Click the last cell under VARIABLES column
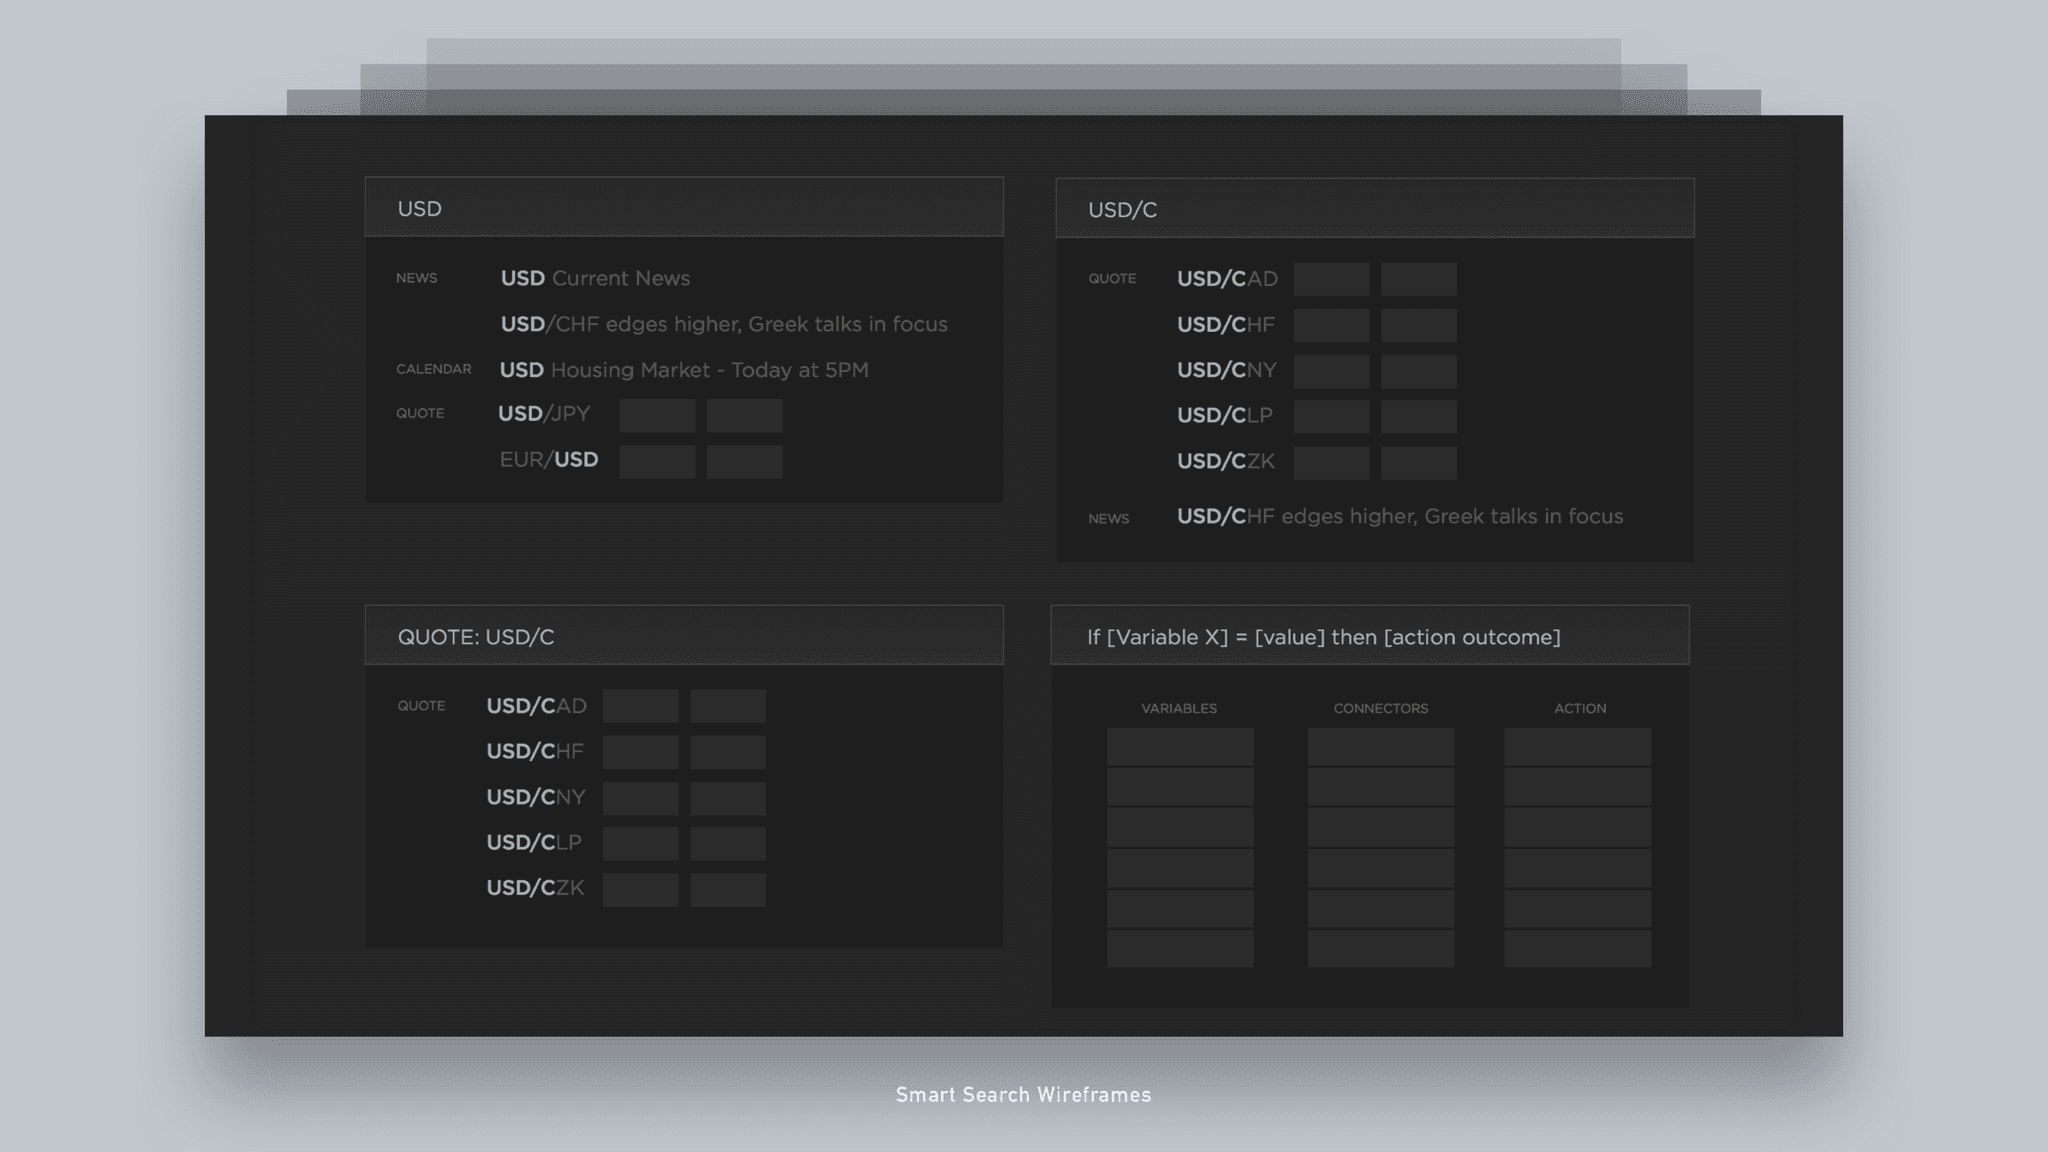Image resolution: width=2048 pixels, height=1152 pixels. click(1180, 948)
